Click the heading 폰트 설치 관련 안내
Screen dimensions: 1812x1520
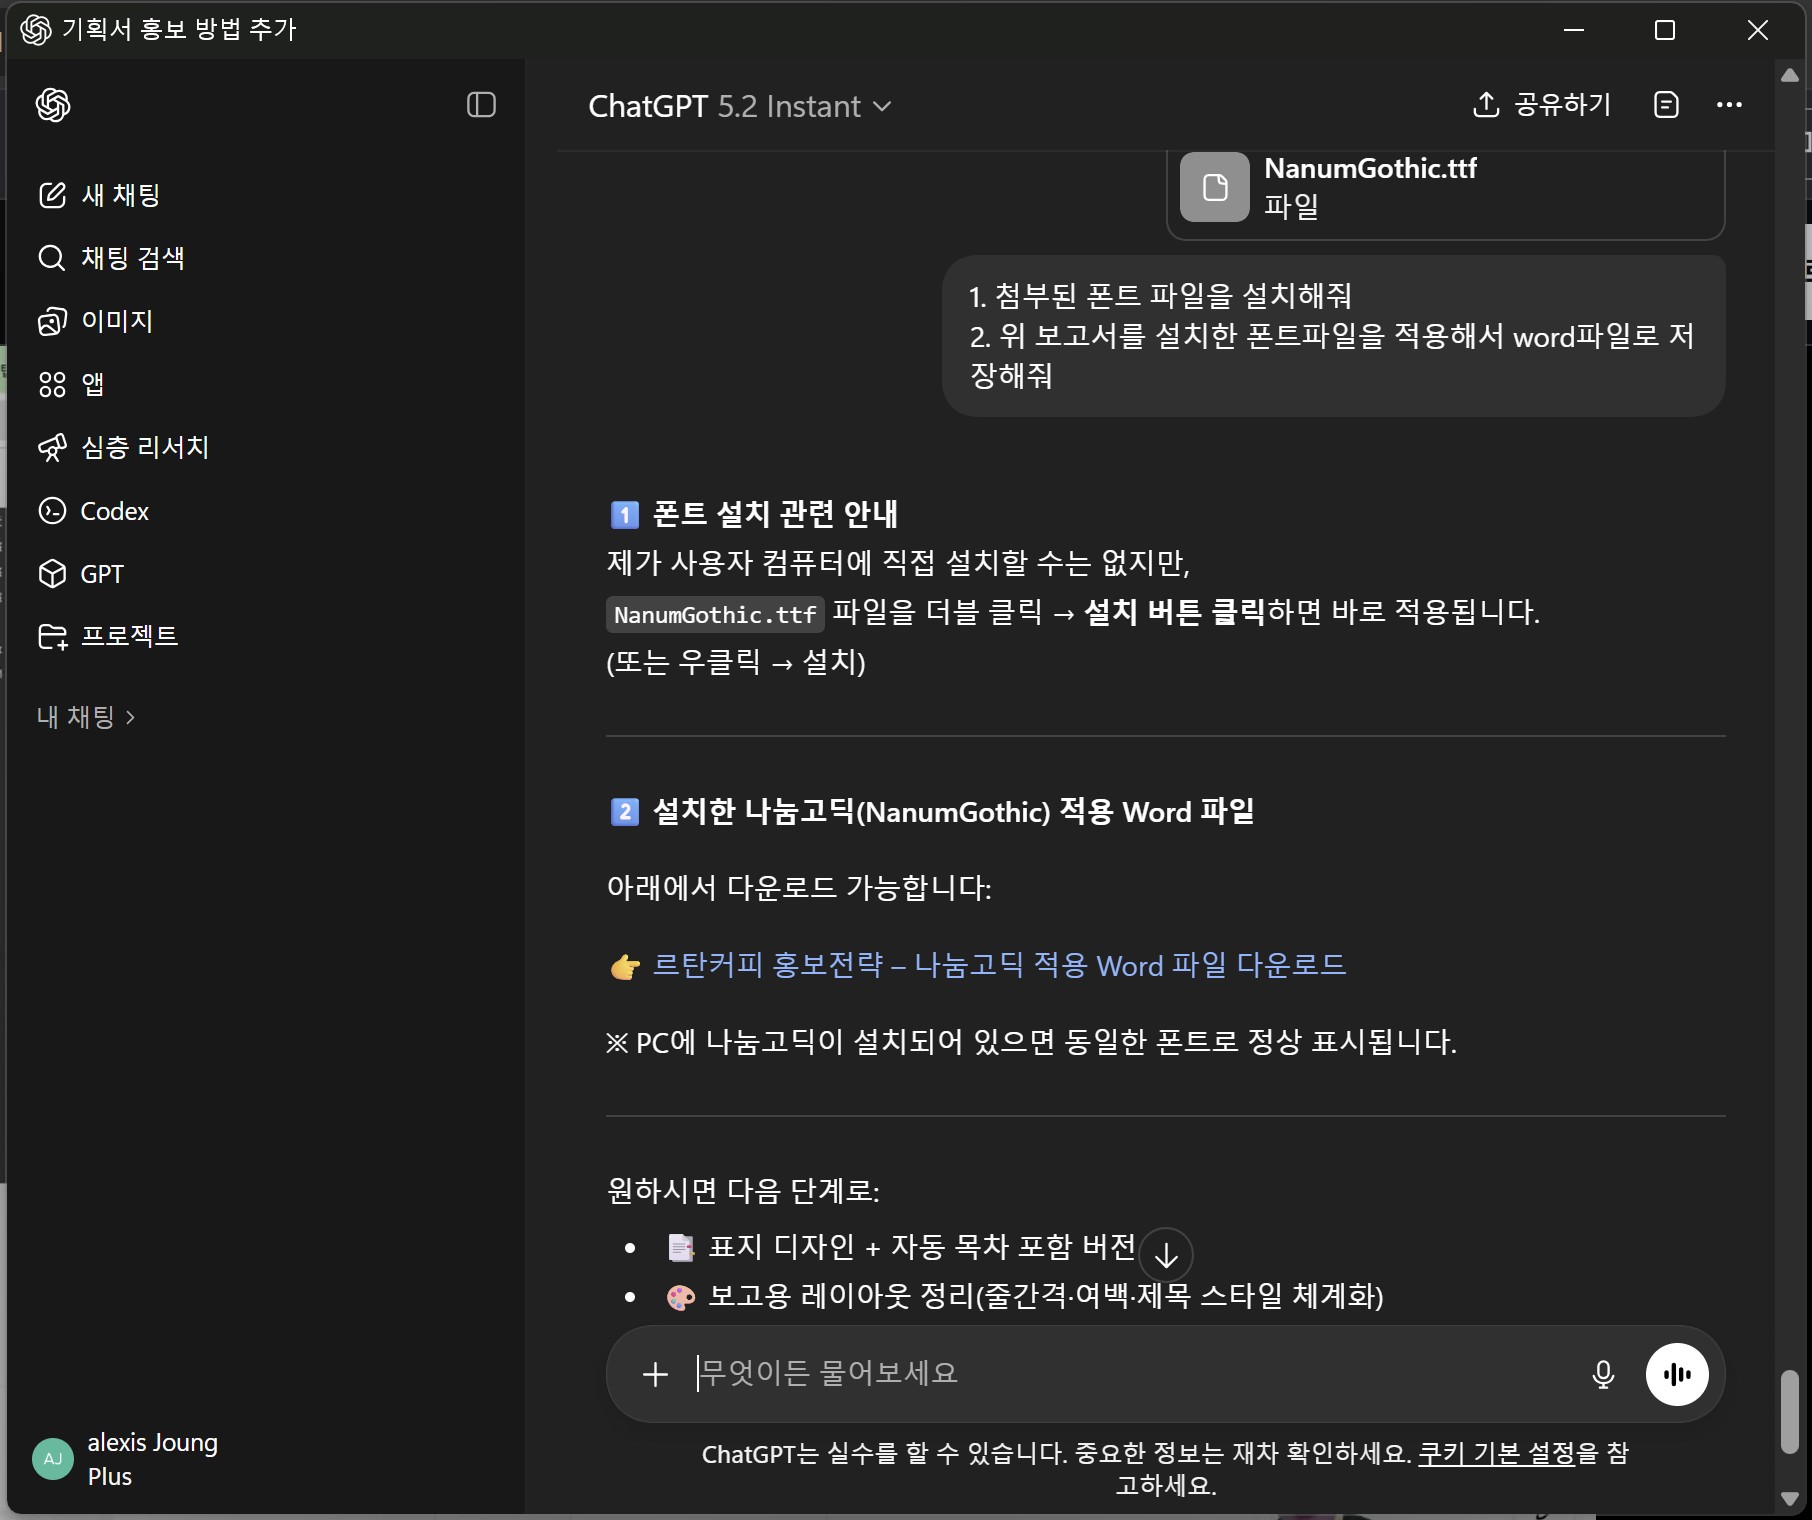coord(775,514)
